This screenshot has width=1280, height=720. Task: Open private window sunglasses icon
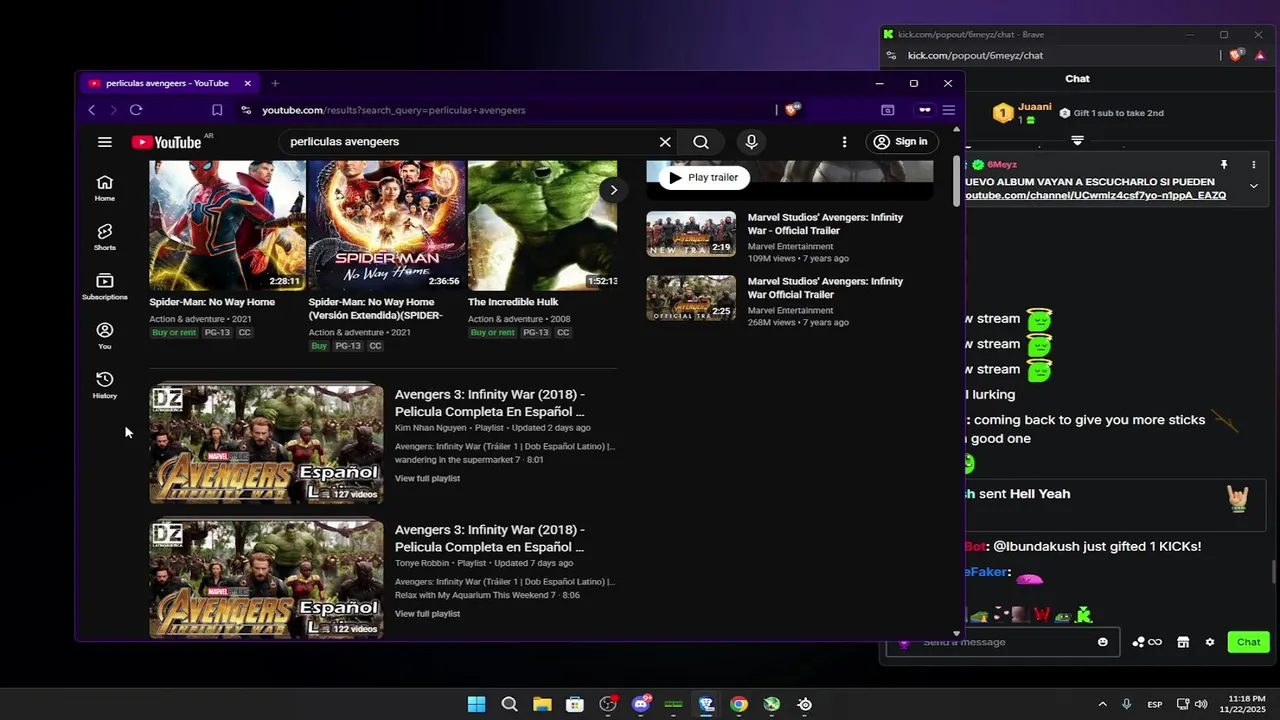925,110
